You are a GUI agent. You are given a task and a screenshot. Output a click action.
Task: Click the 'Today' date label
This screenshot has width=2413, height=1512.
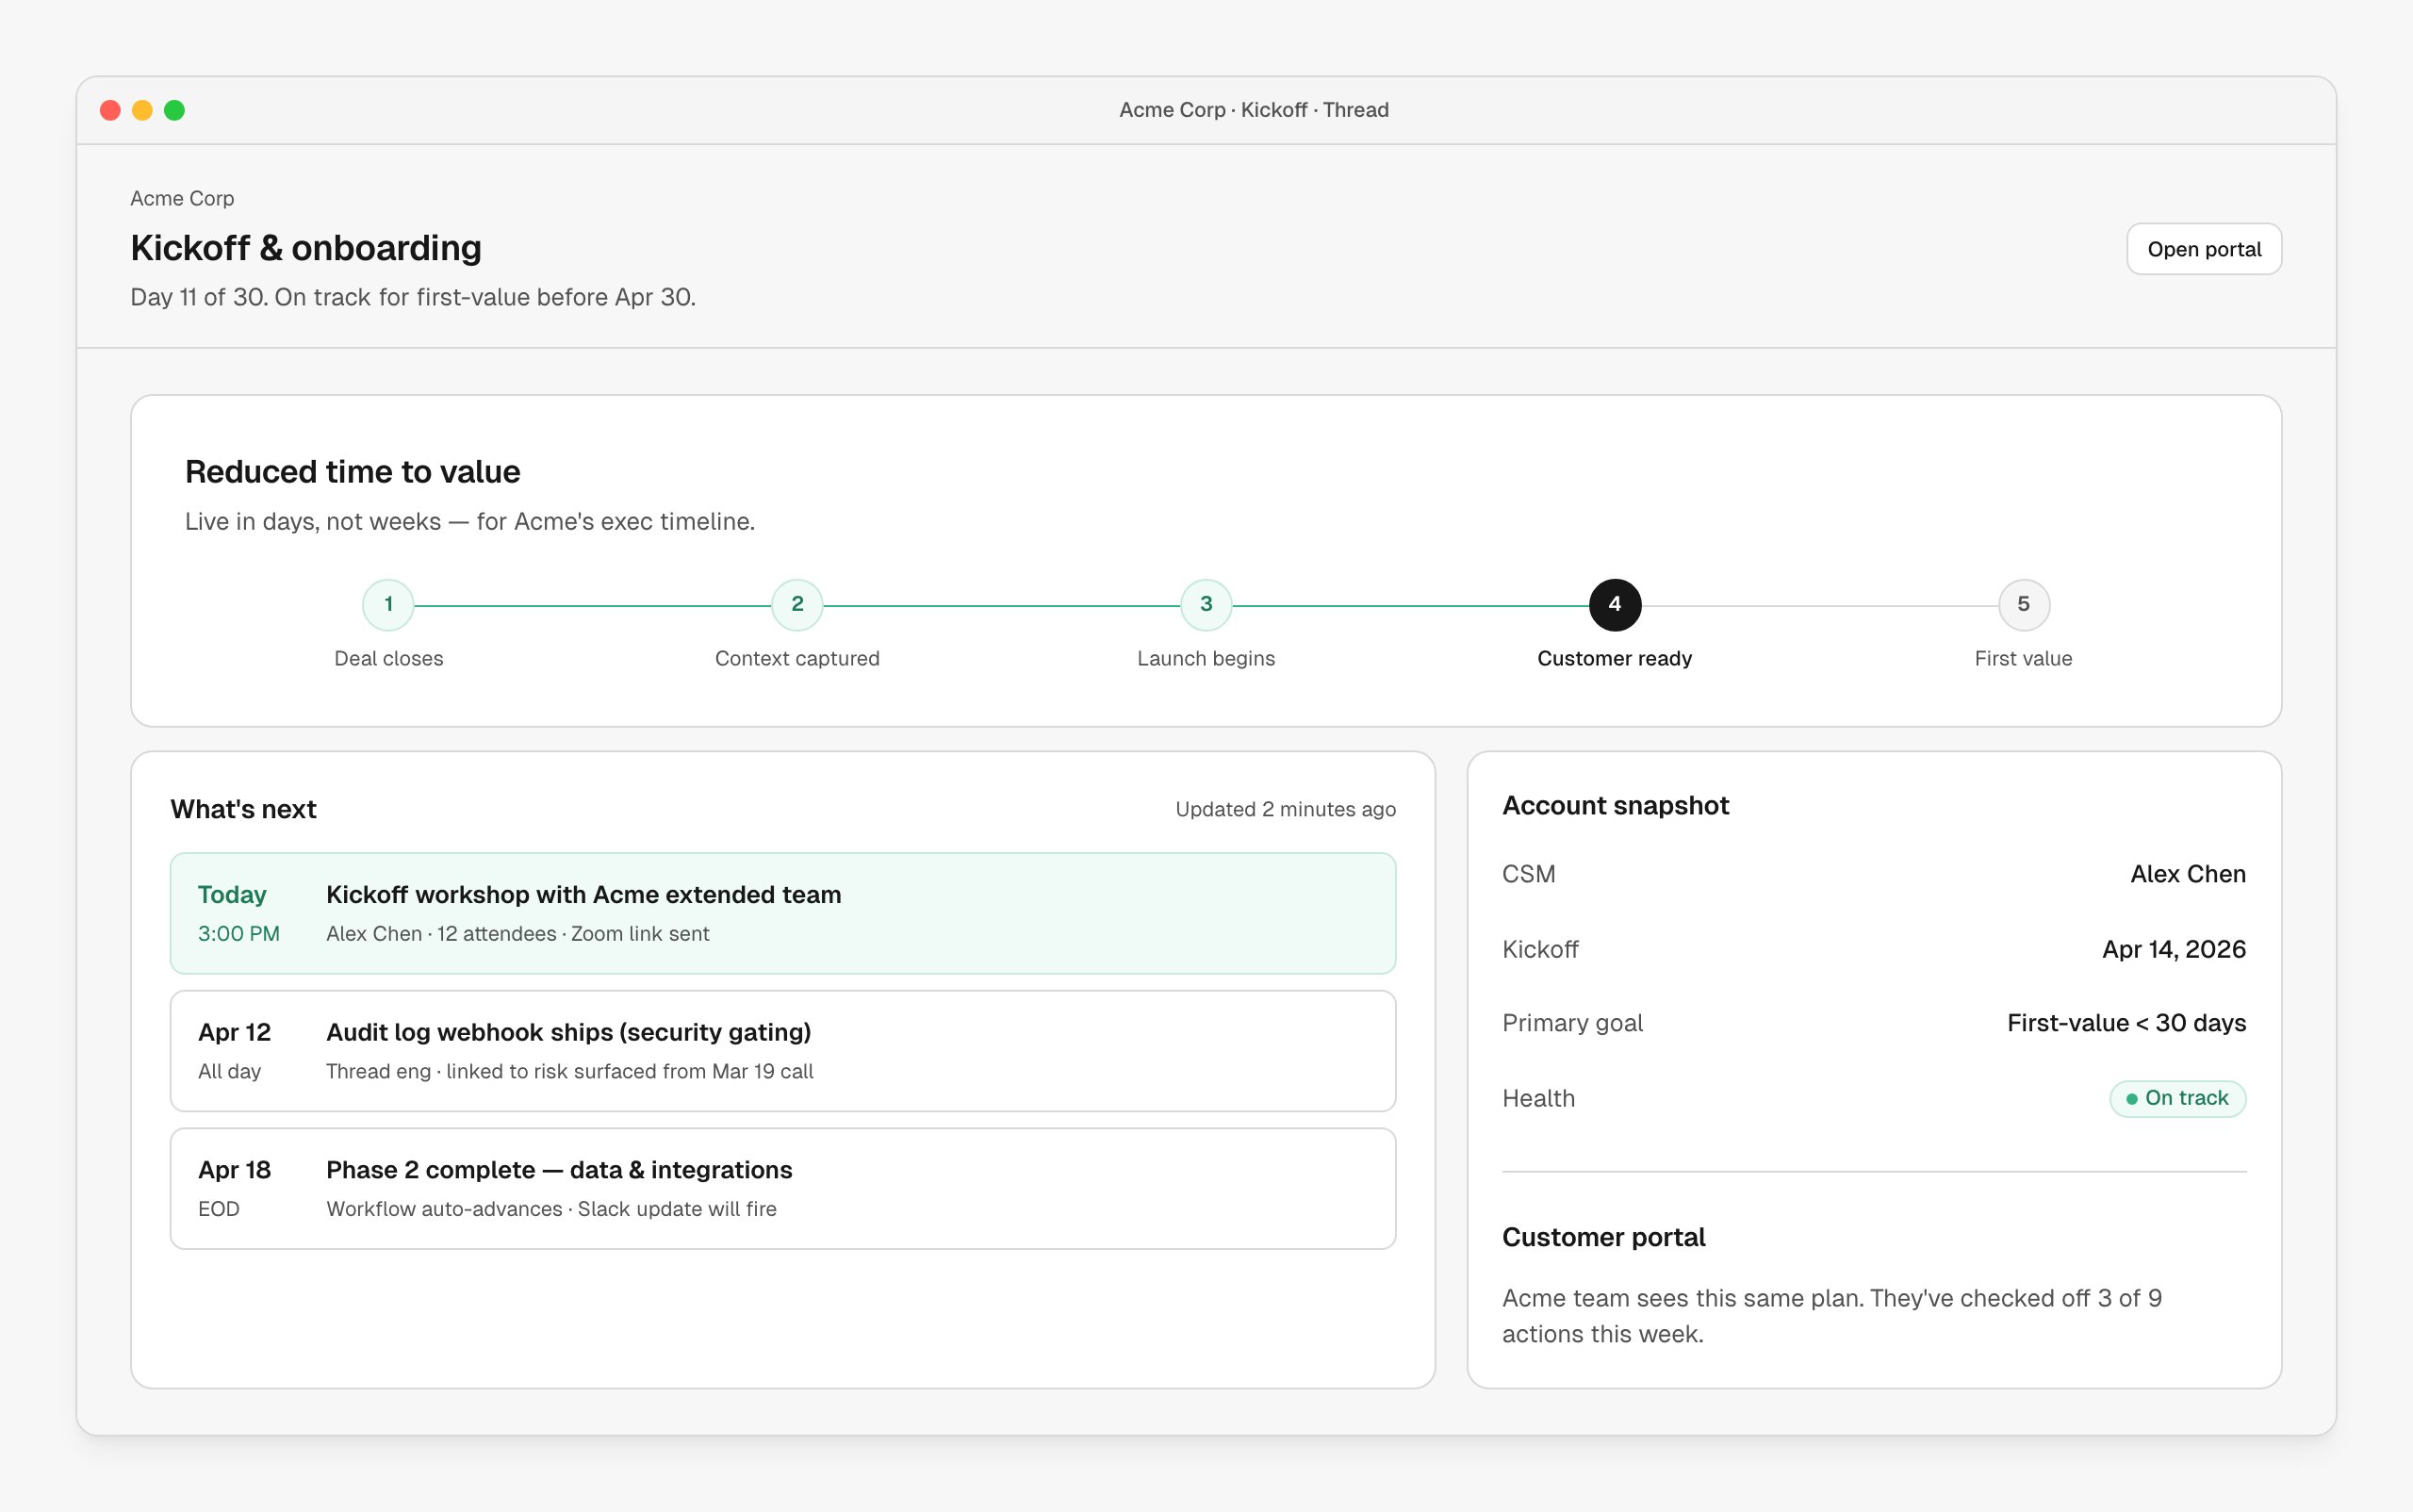[x=232, y=894]
